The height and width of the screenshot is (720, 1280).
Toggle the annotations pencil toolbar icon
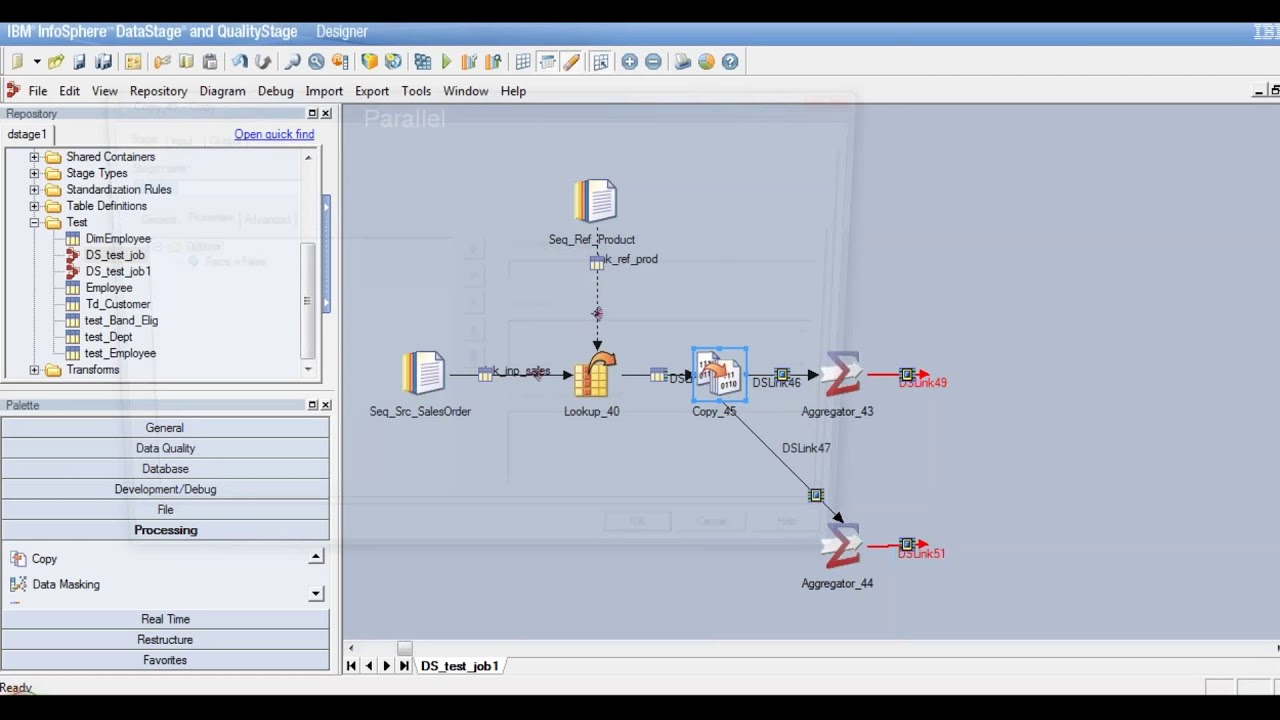[571, 62]
